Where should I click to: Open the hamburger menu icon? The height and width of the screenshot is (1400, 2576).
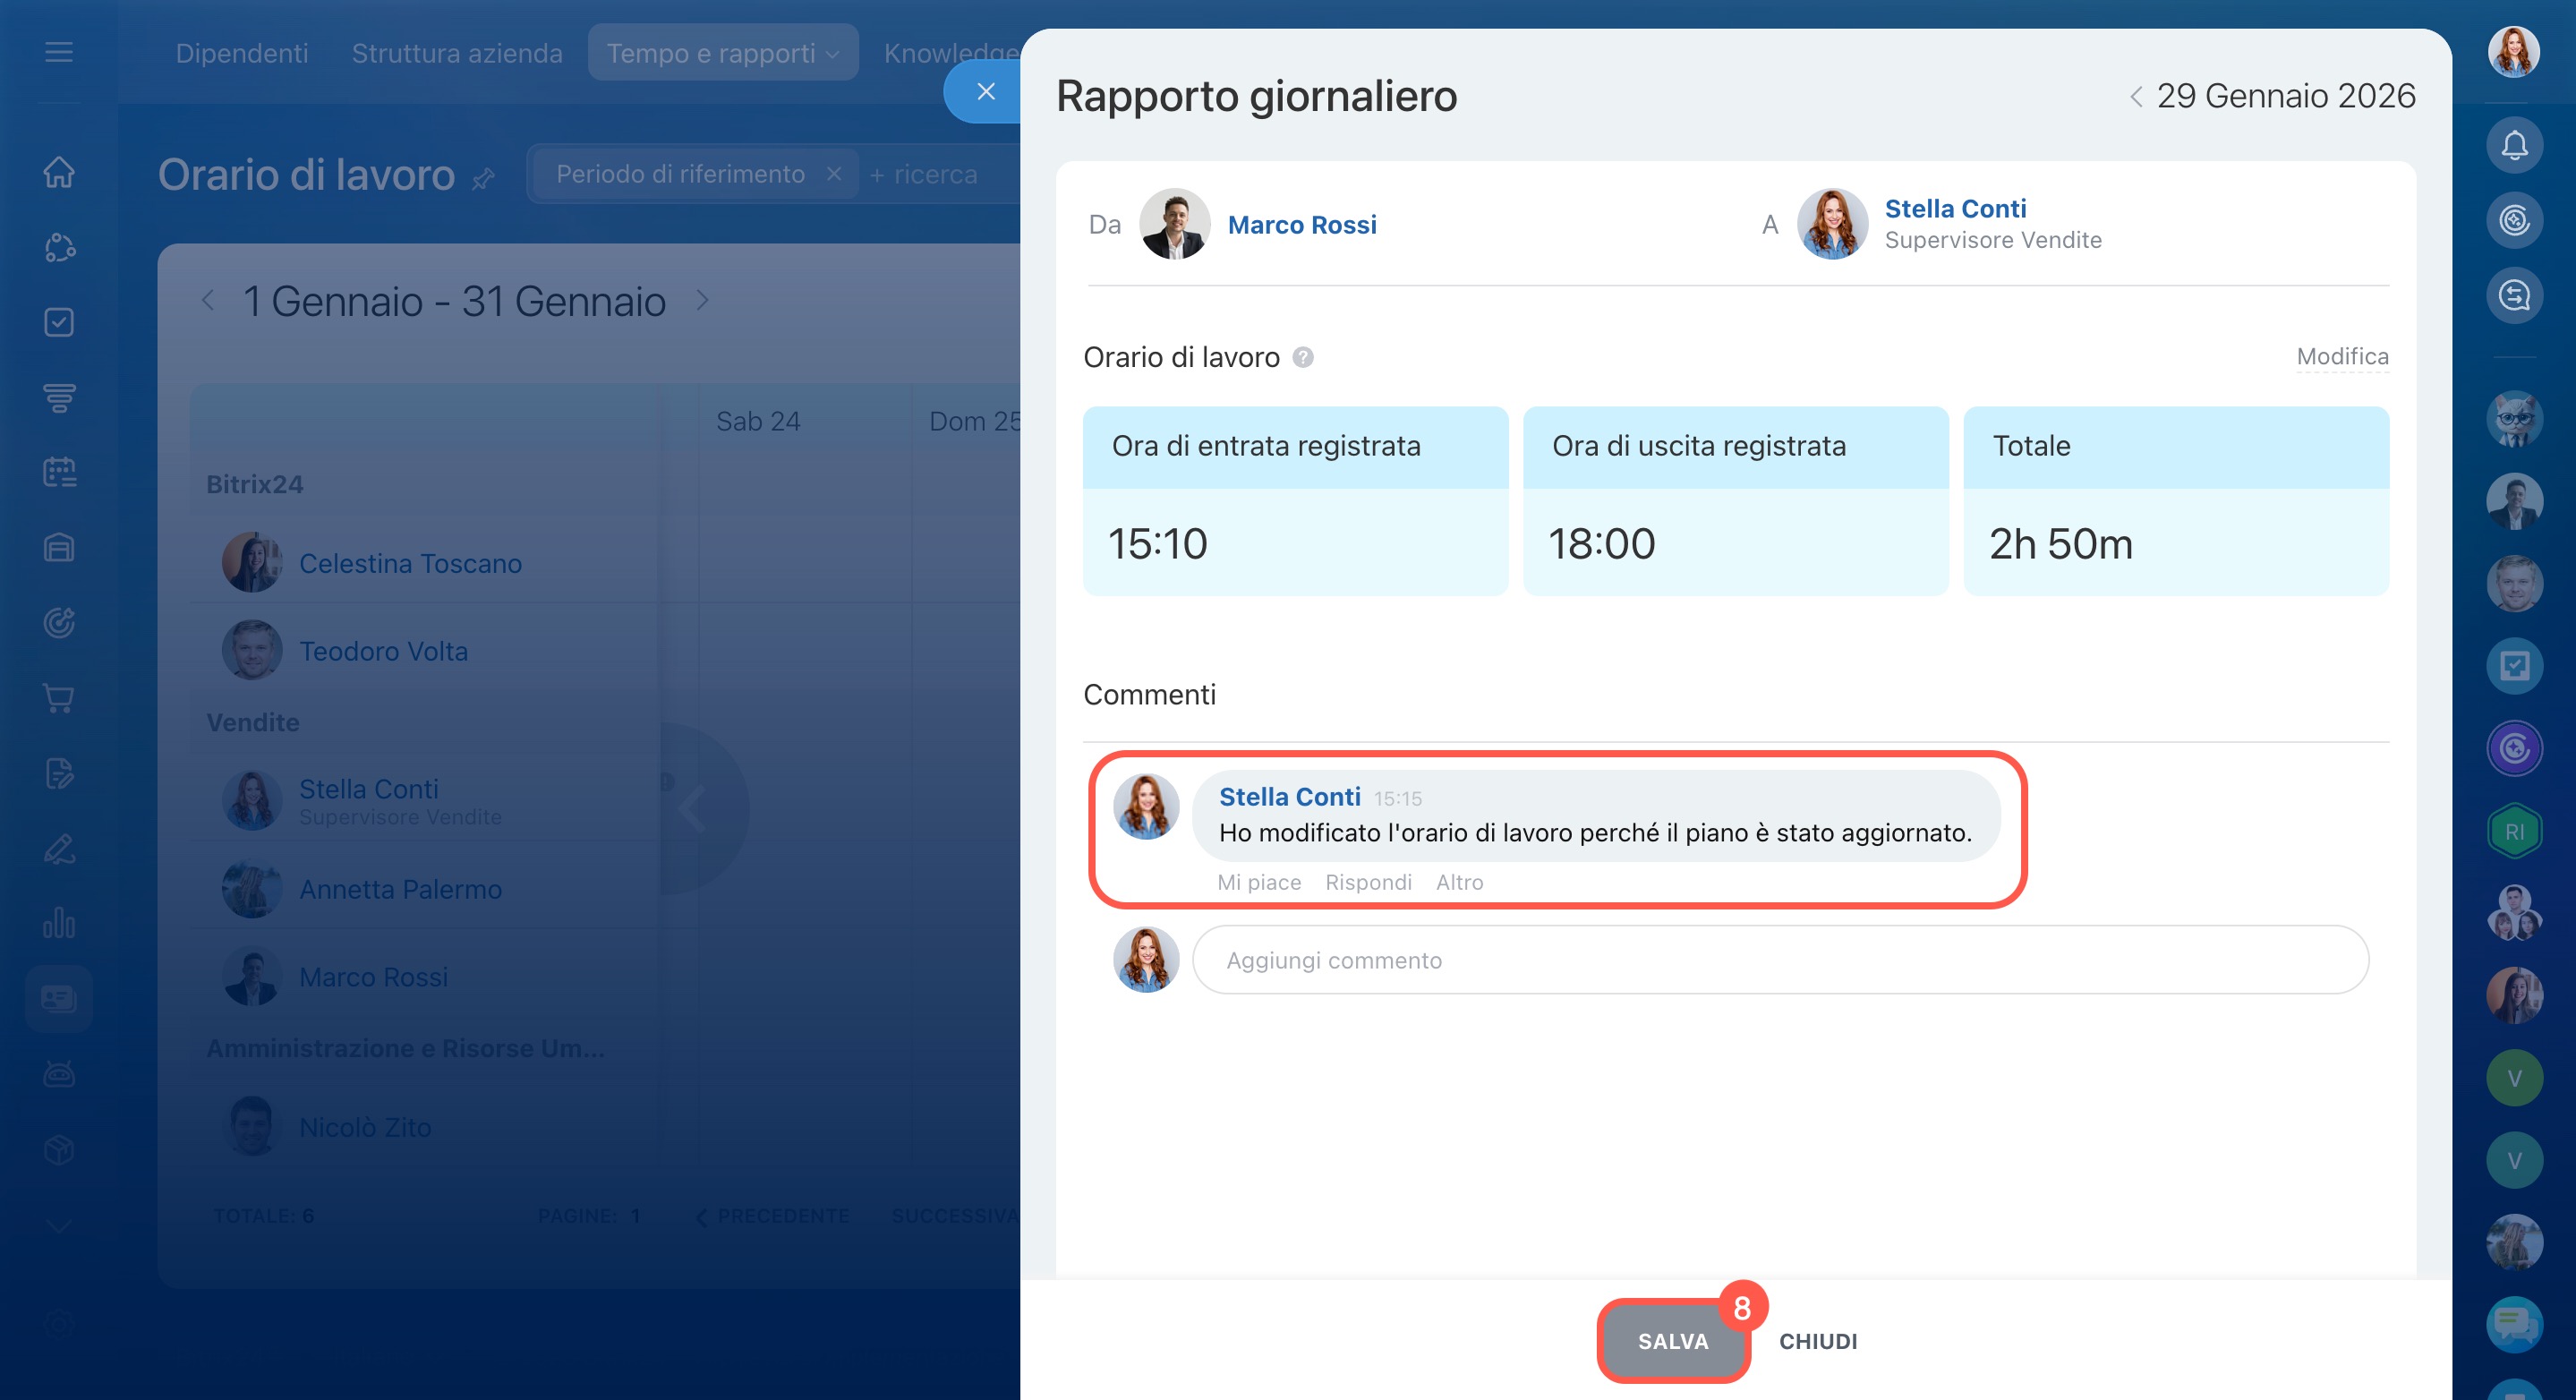point(59,52)
